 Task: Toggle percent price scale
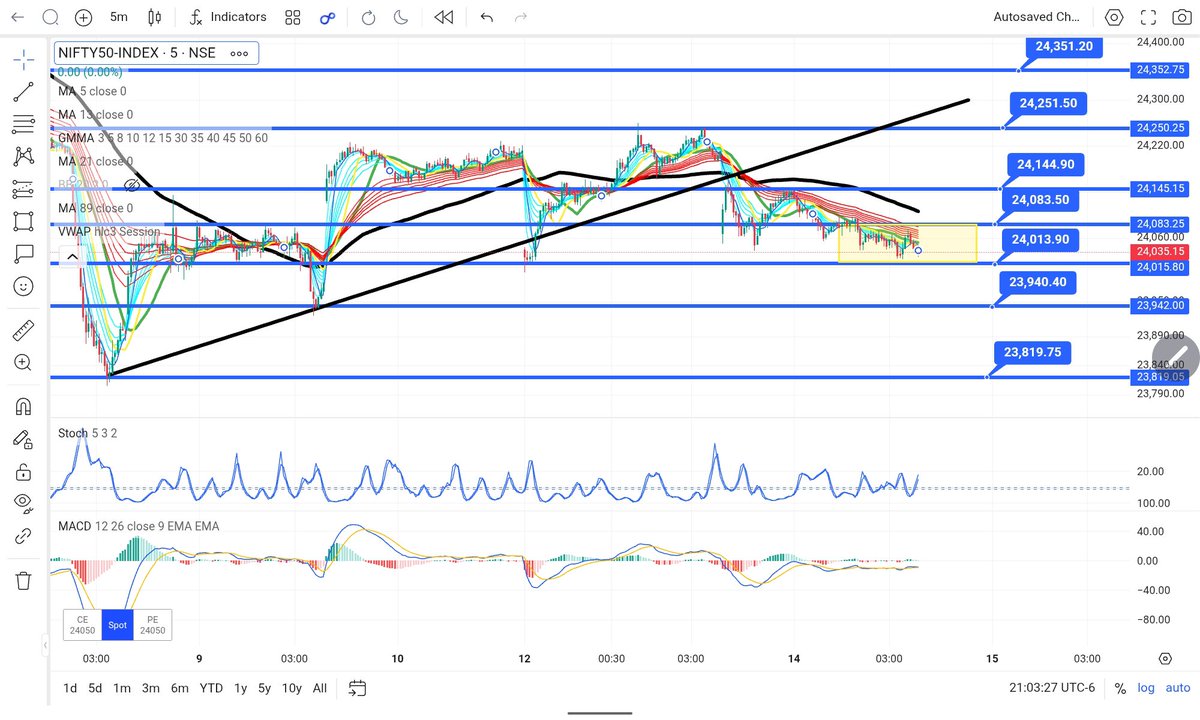1120,689
